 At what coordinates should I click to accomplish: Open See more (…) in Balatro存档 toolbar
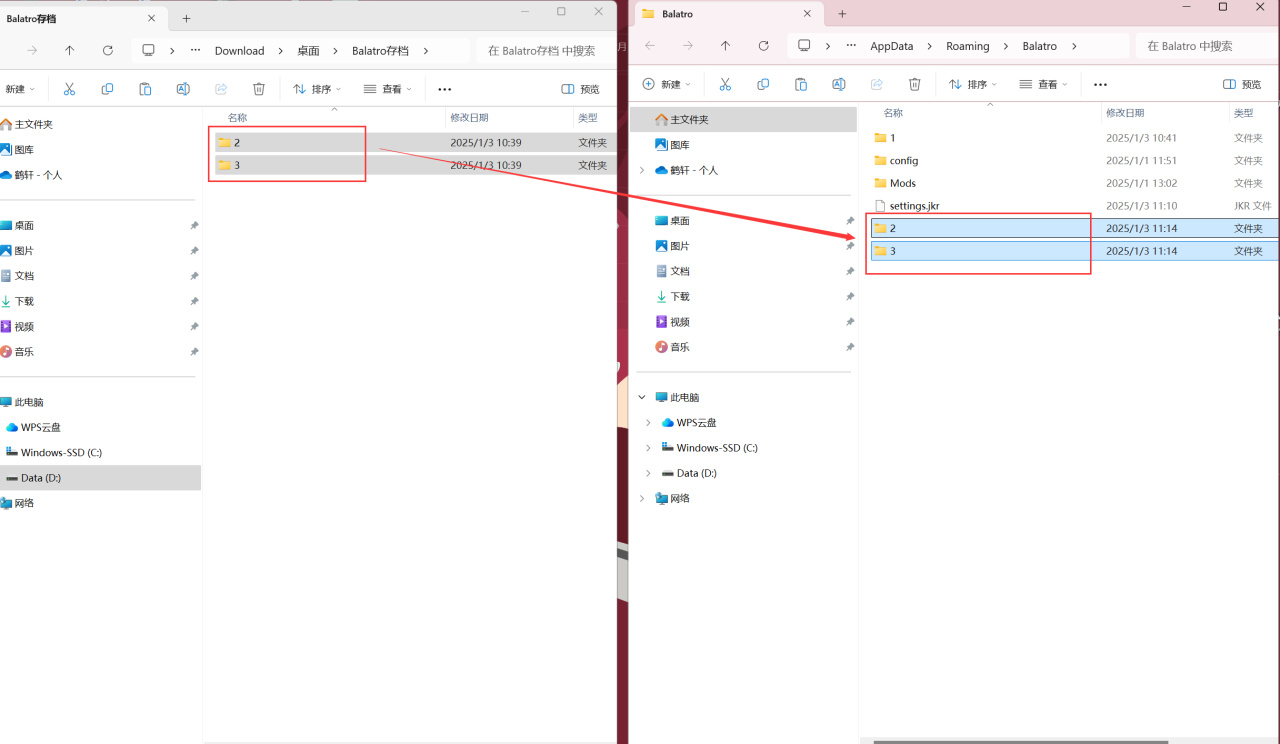pyautogui.click(x=445, y=89)
